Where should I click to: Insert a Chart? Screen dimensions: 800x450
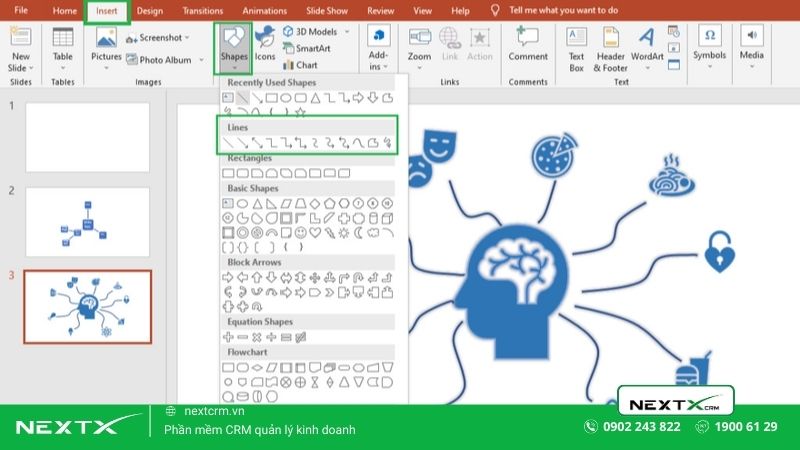(x=301, y=65)
